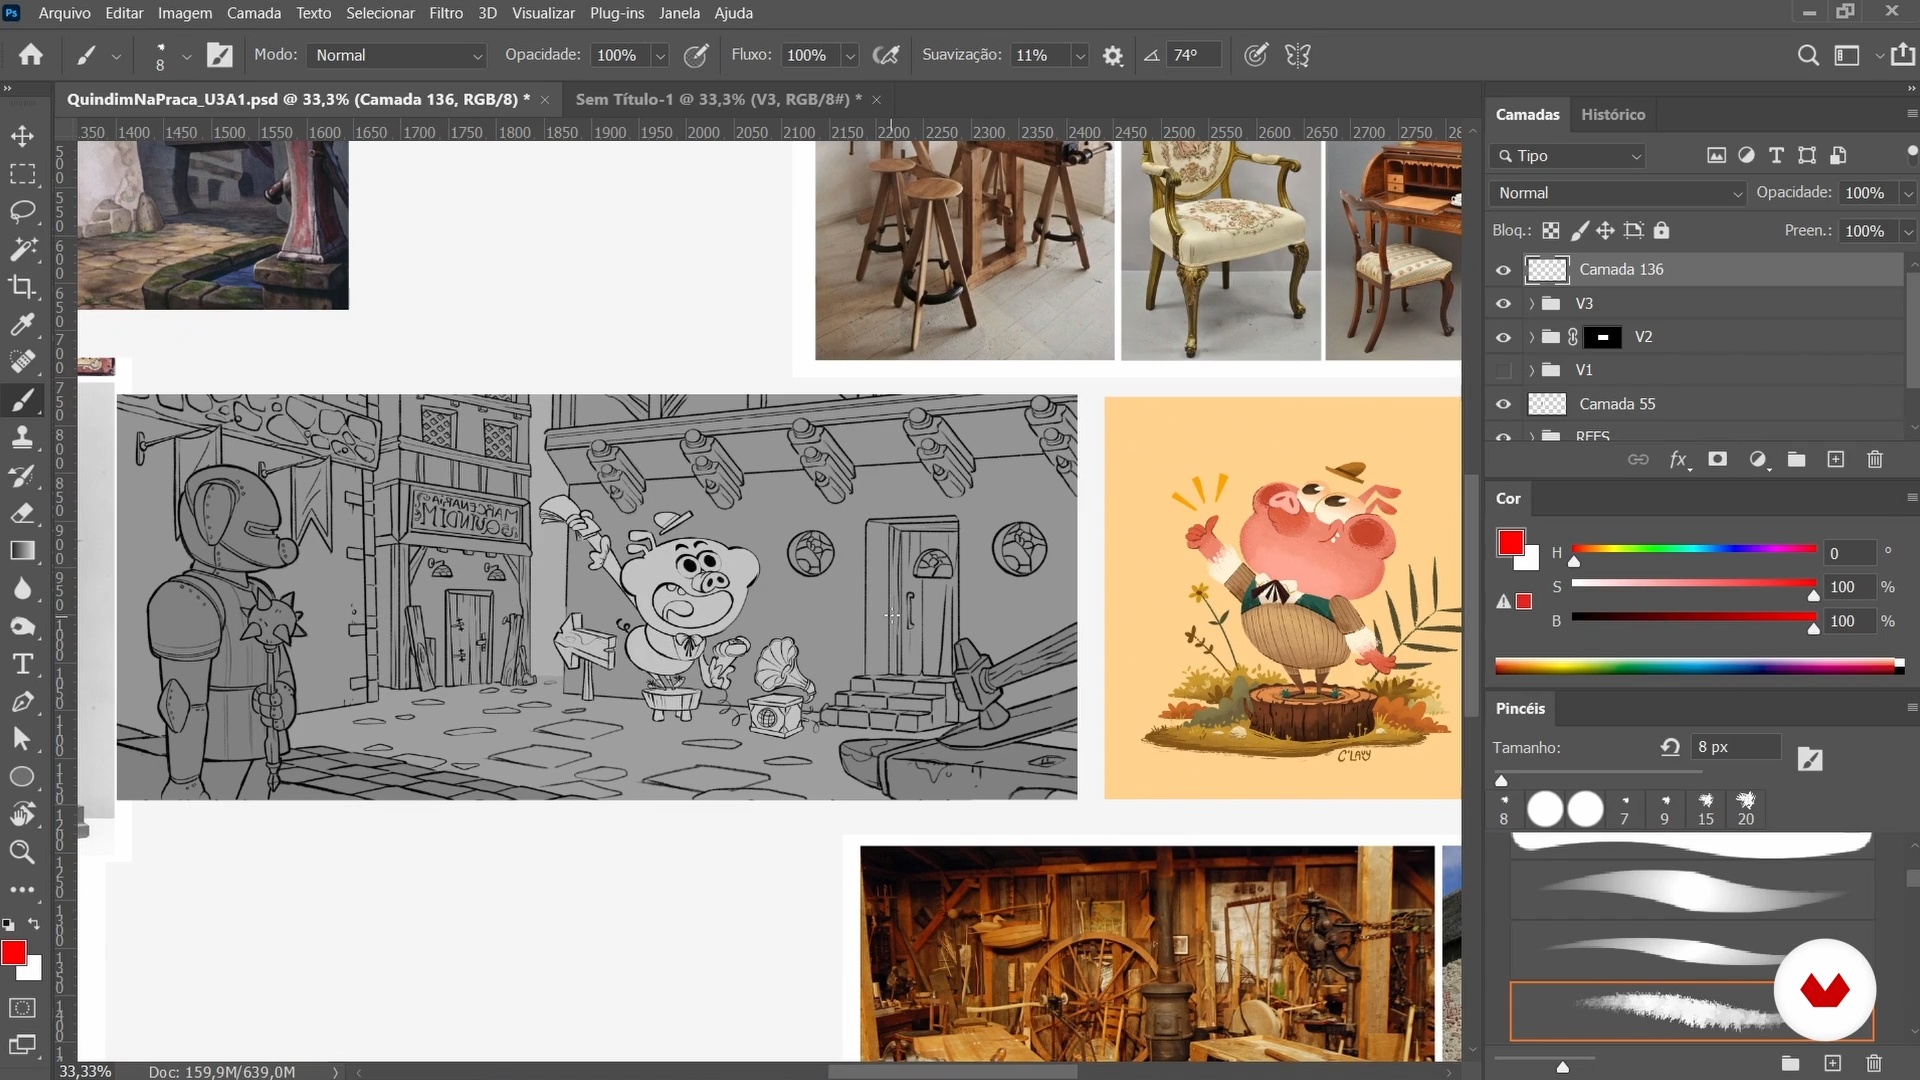Switch to Sem Título-1 document tab
This screenshot has width=1920, height=1080.
pyautogui.click(x=718, y=99)
